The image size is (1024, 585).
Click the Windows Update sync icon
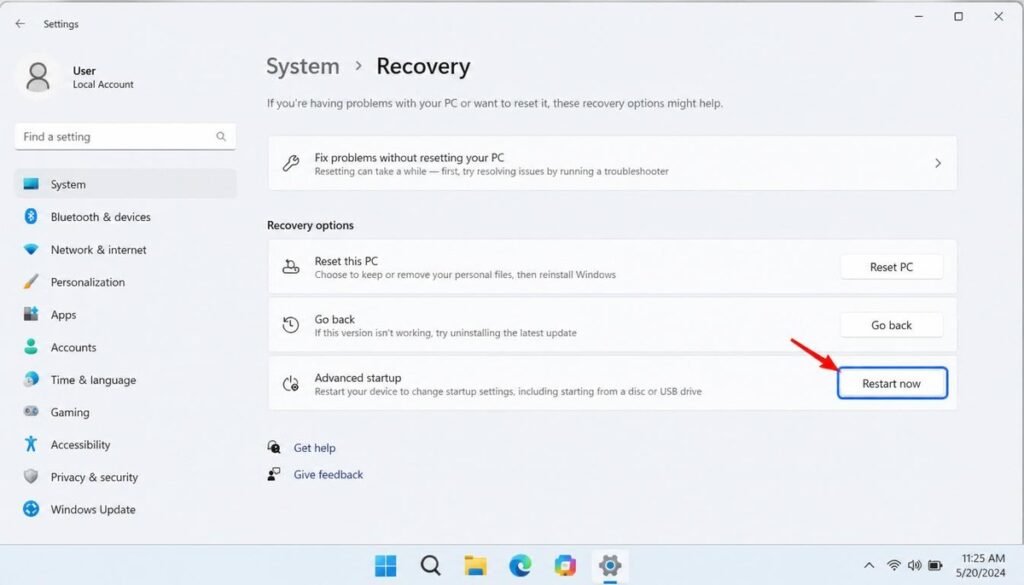point(31,509)
